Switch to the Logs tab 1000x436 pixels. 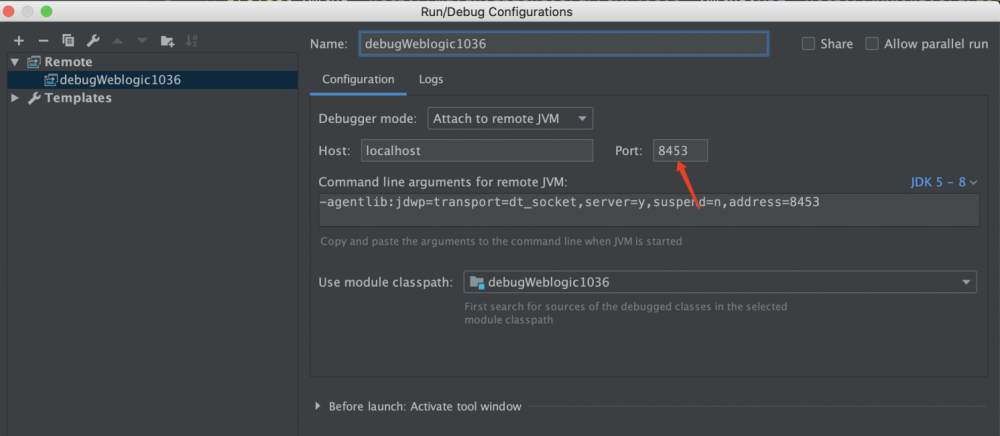[431, 79]
